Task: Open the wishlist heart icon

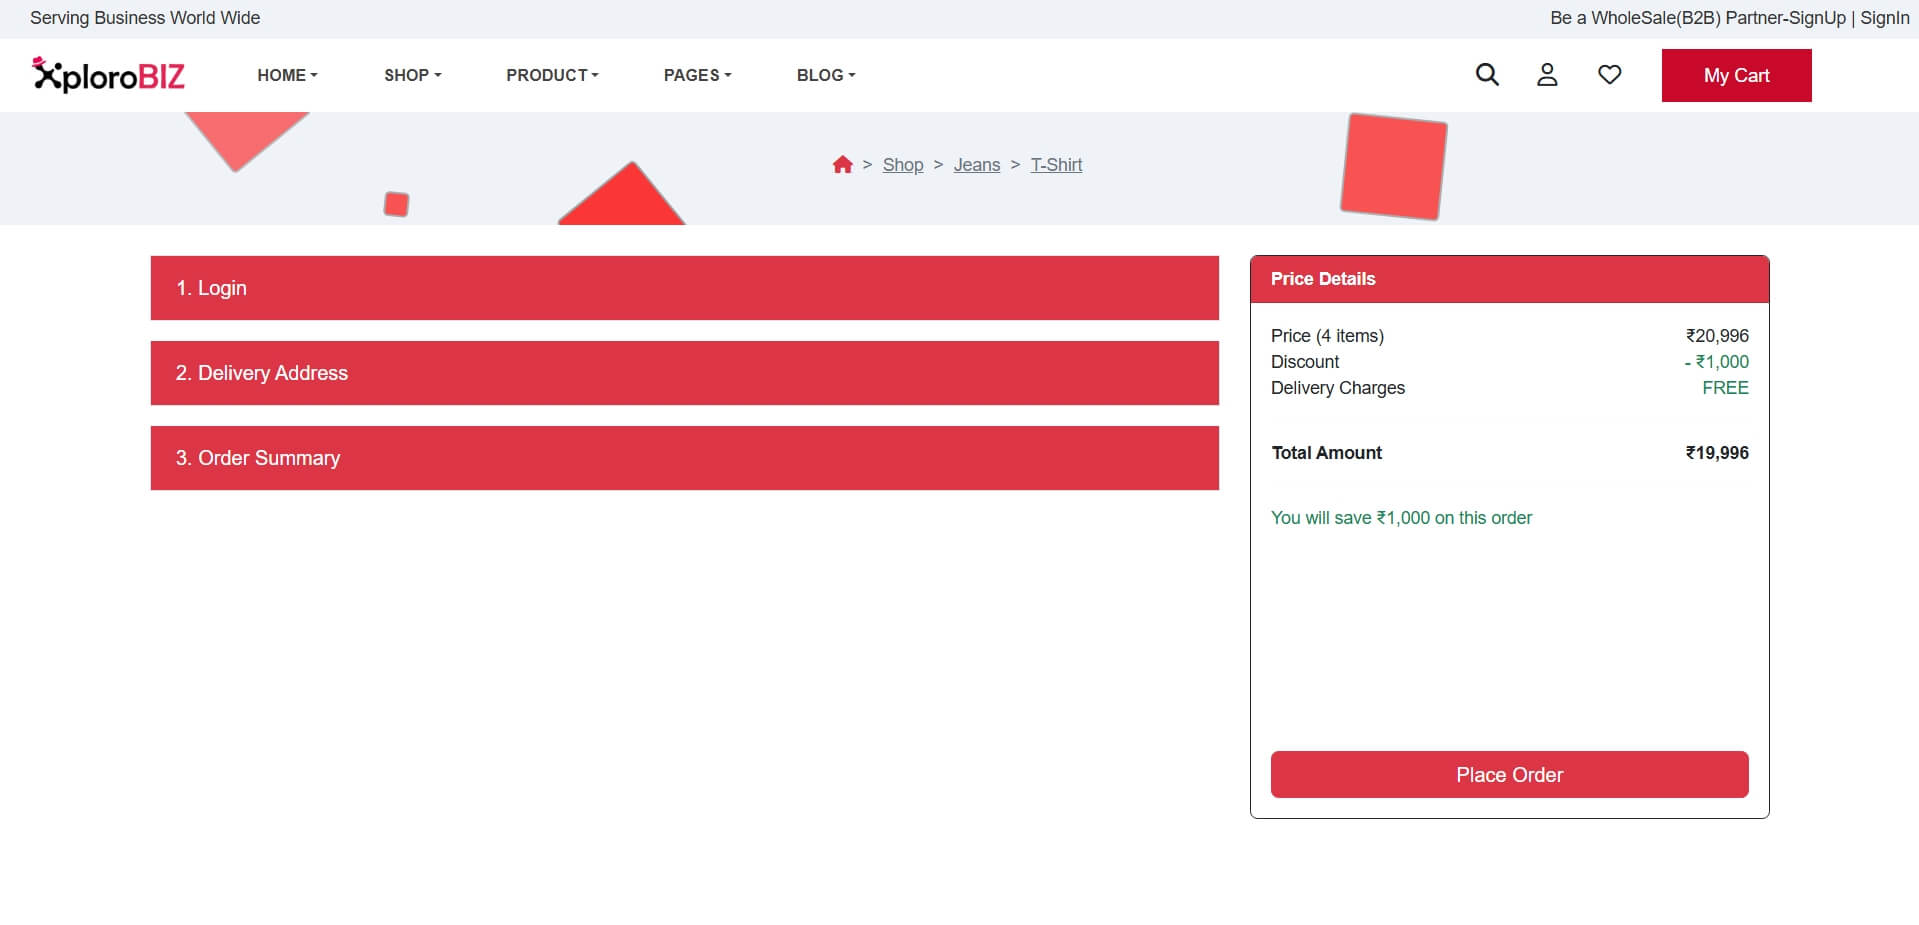Action: coord(1609,74)
